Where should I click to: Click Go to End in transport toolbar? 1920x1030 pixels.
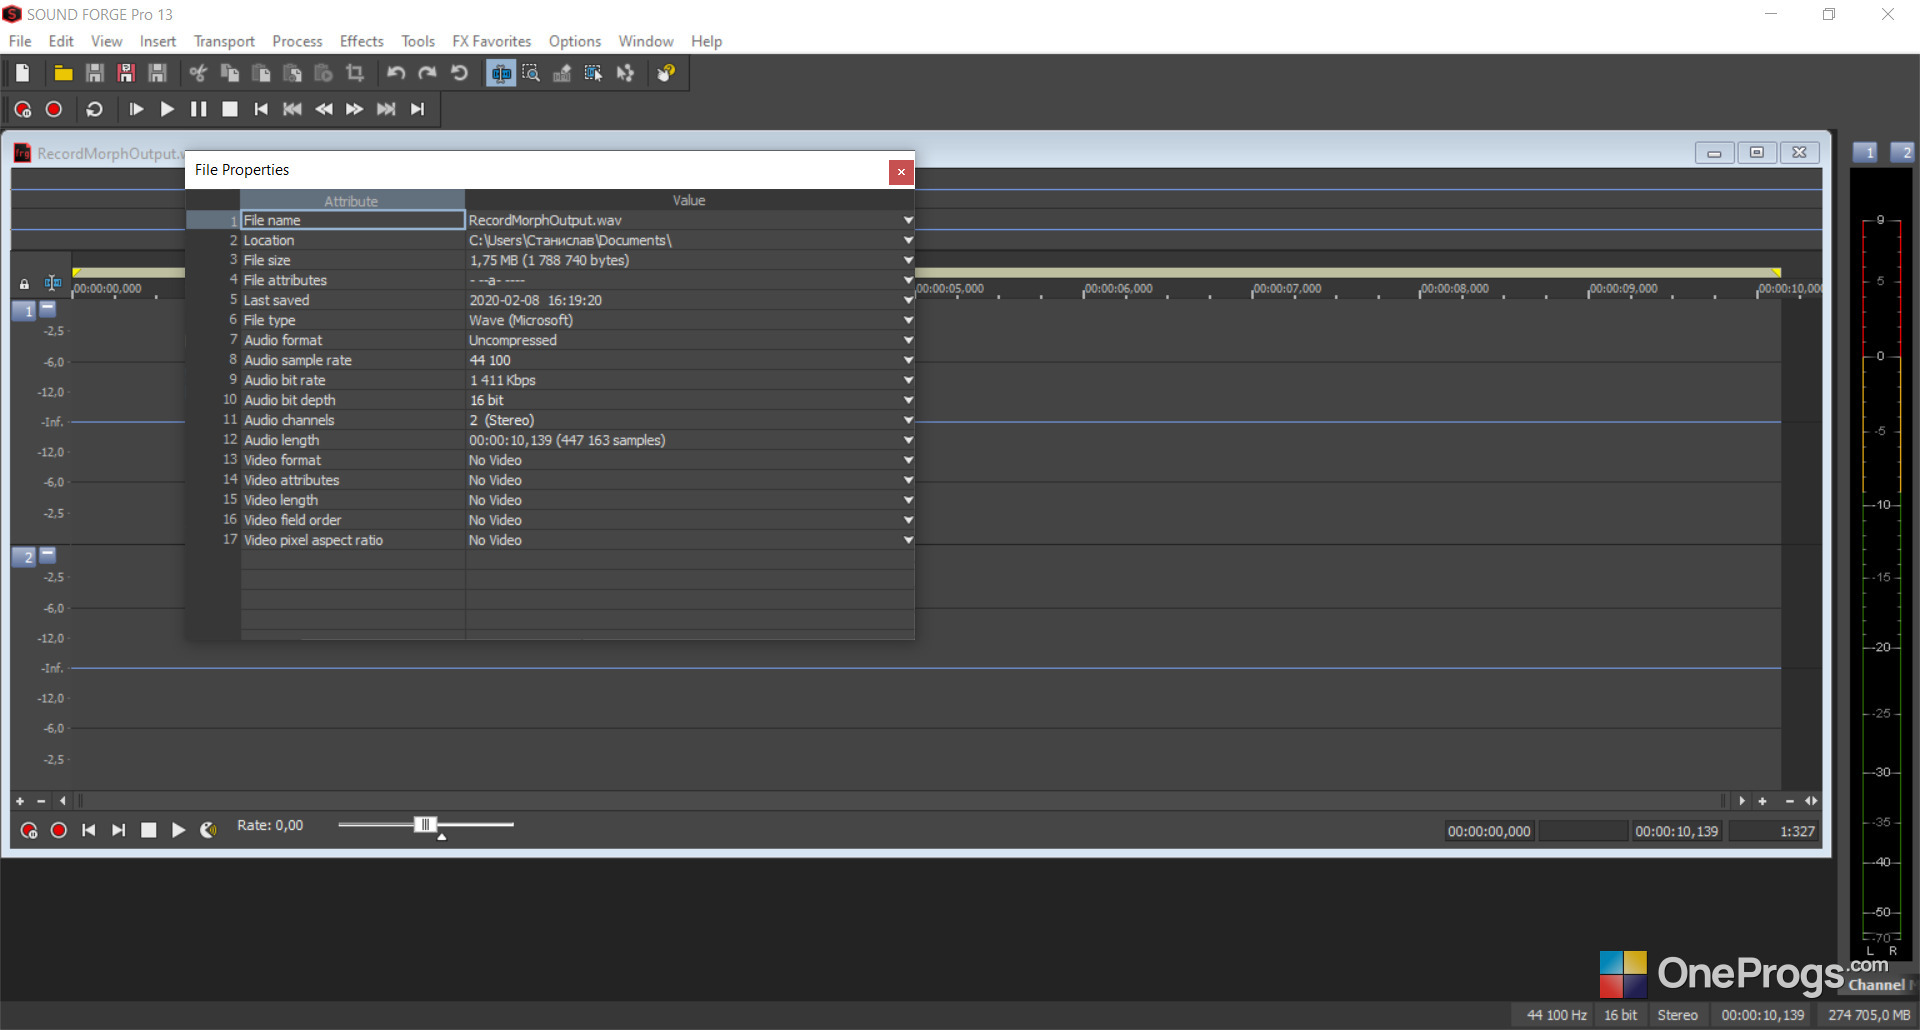[x=418, y=109]
